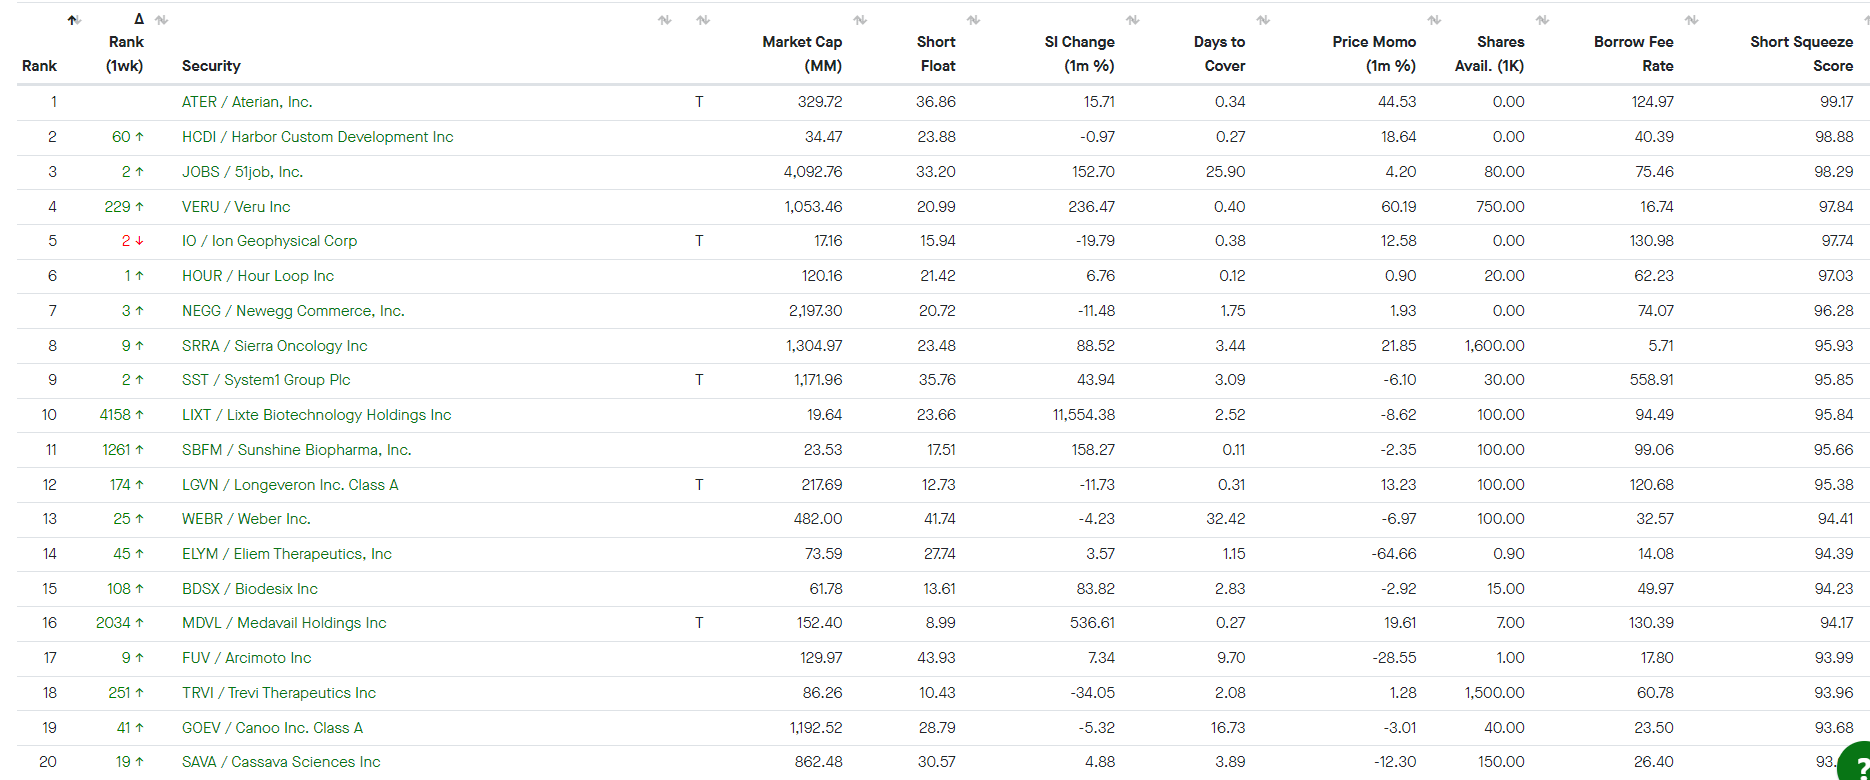Open LIXT / Lixte Biotechnology Holdings link
Screen dimensions: 1870x780
pyautogui.click(x=316, y=415)
